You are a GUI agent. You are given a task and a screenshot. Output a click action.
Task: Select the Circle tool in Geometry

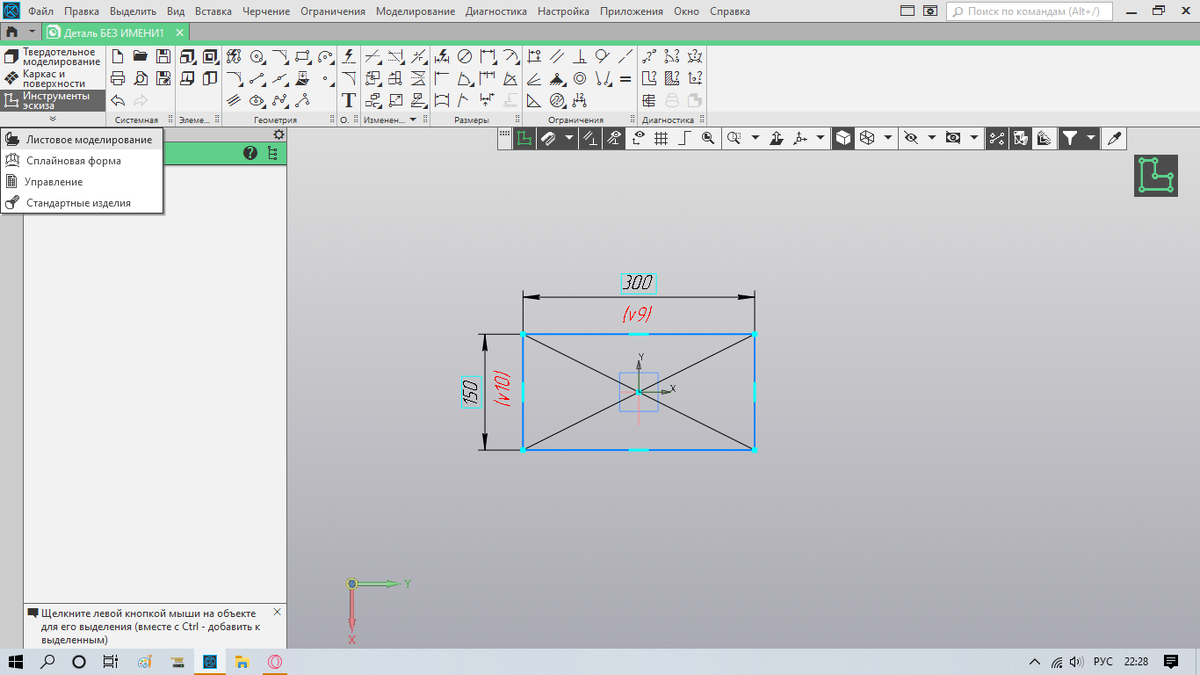coord(257,56)
